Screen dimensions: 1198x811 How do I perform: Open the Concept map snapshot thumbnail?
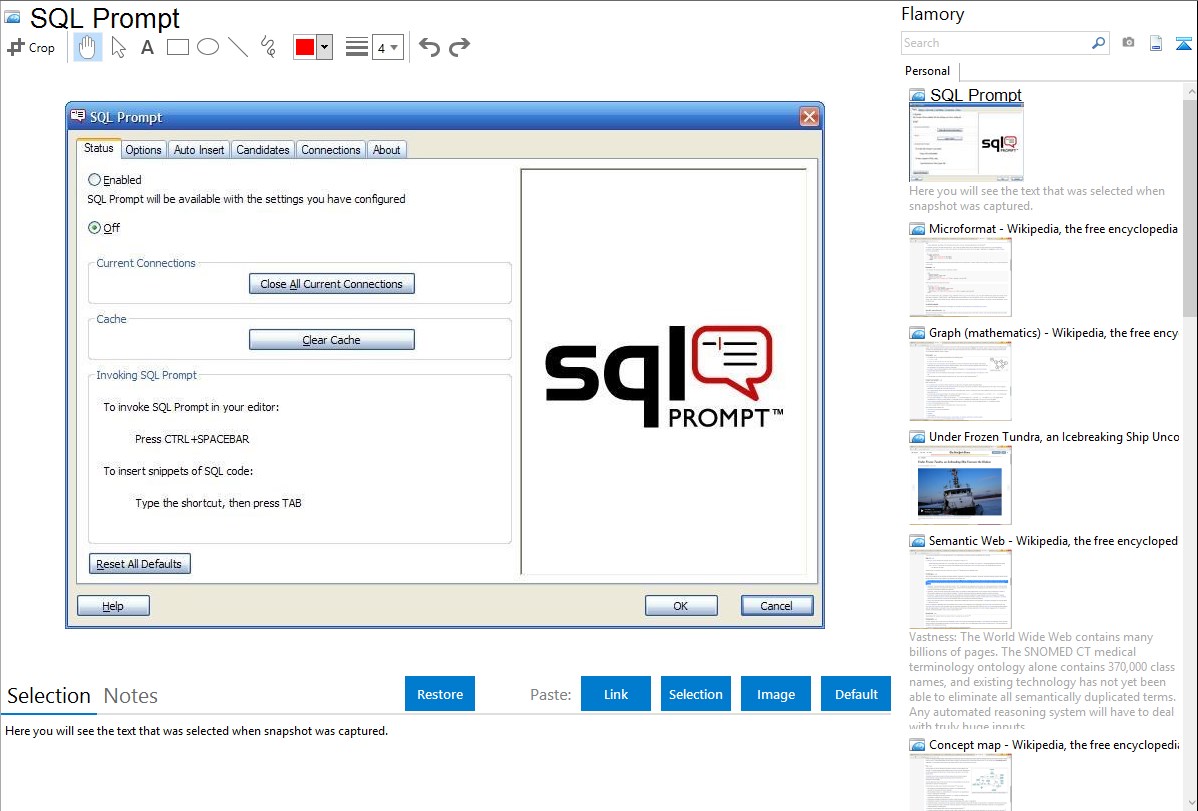click(x=960, y=782)
